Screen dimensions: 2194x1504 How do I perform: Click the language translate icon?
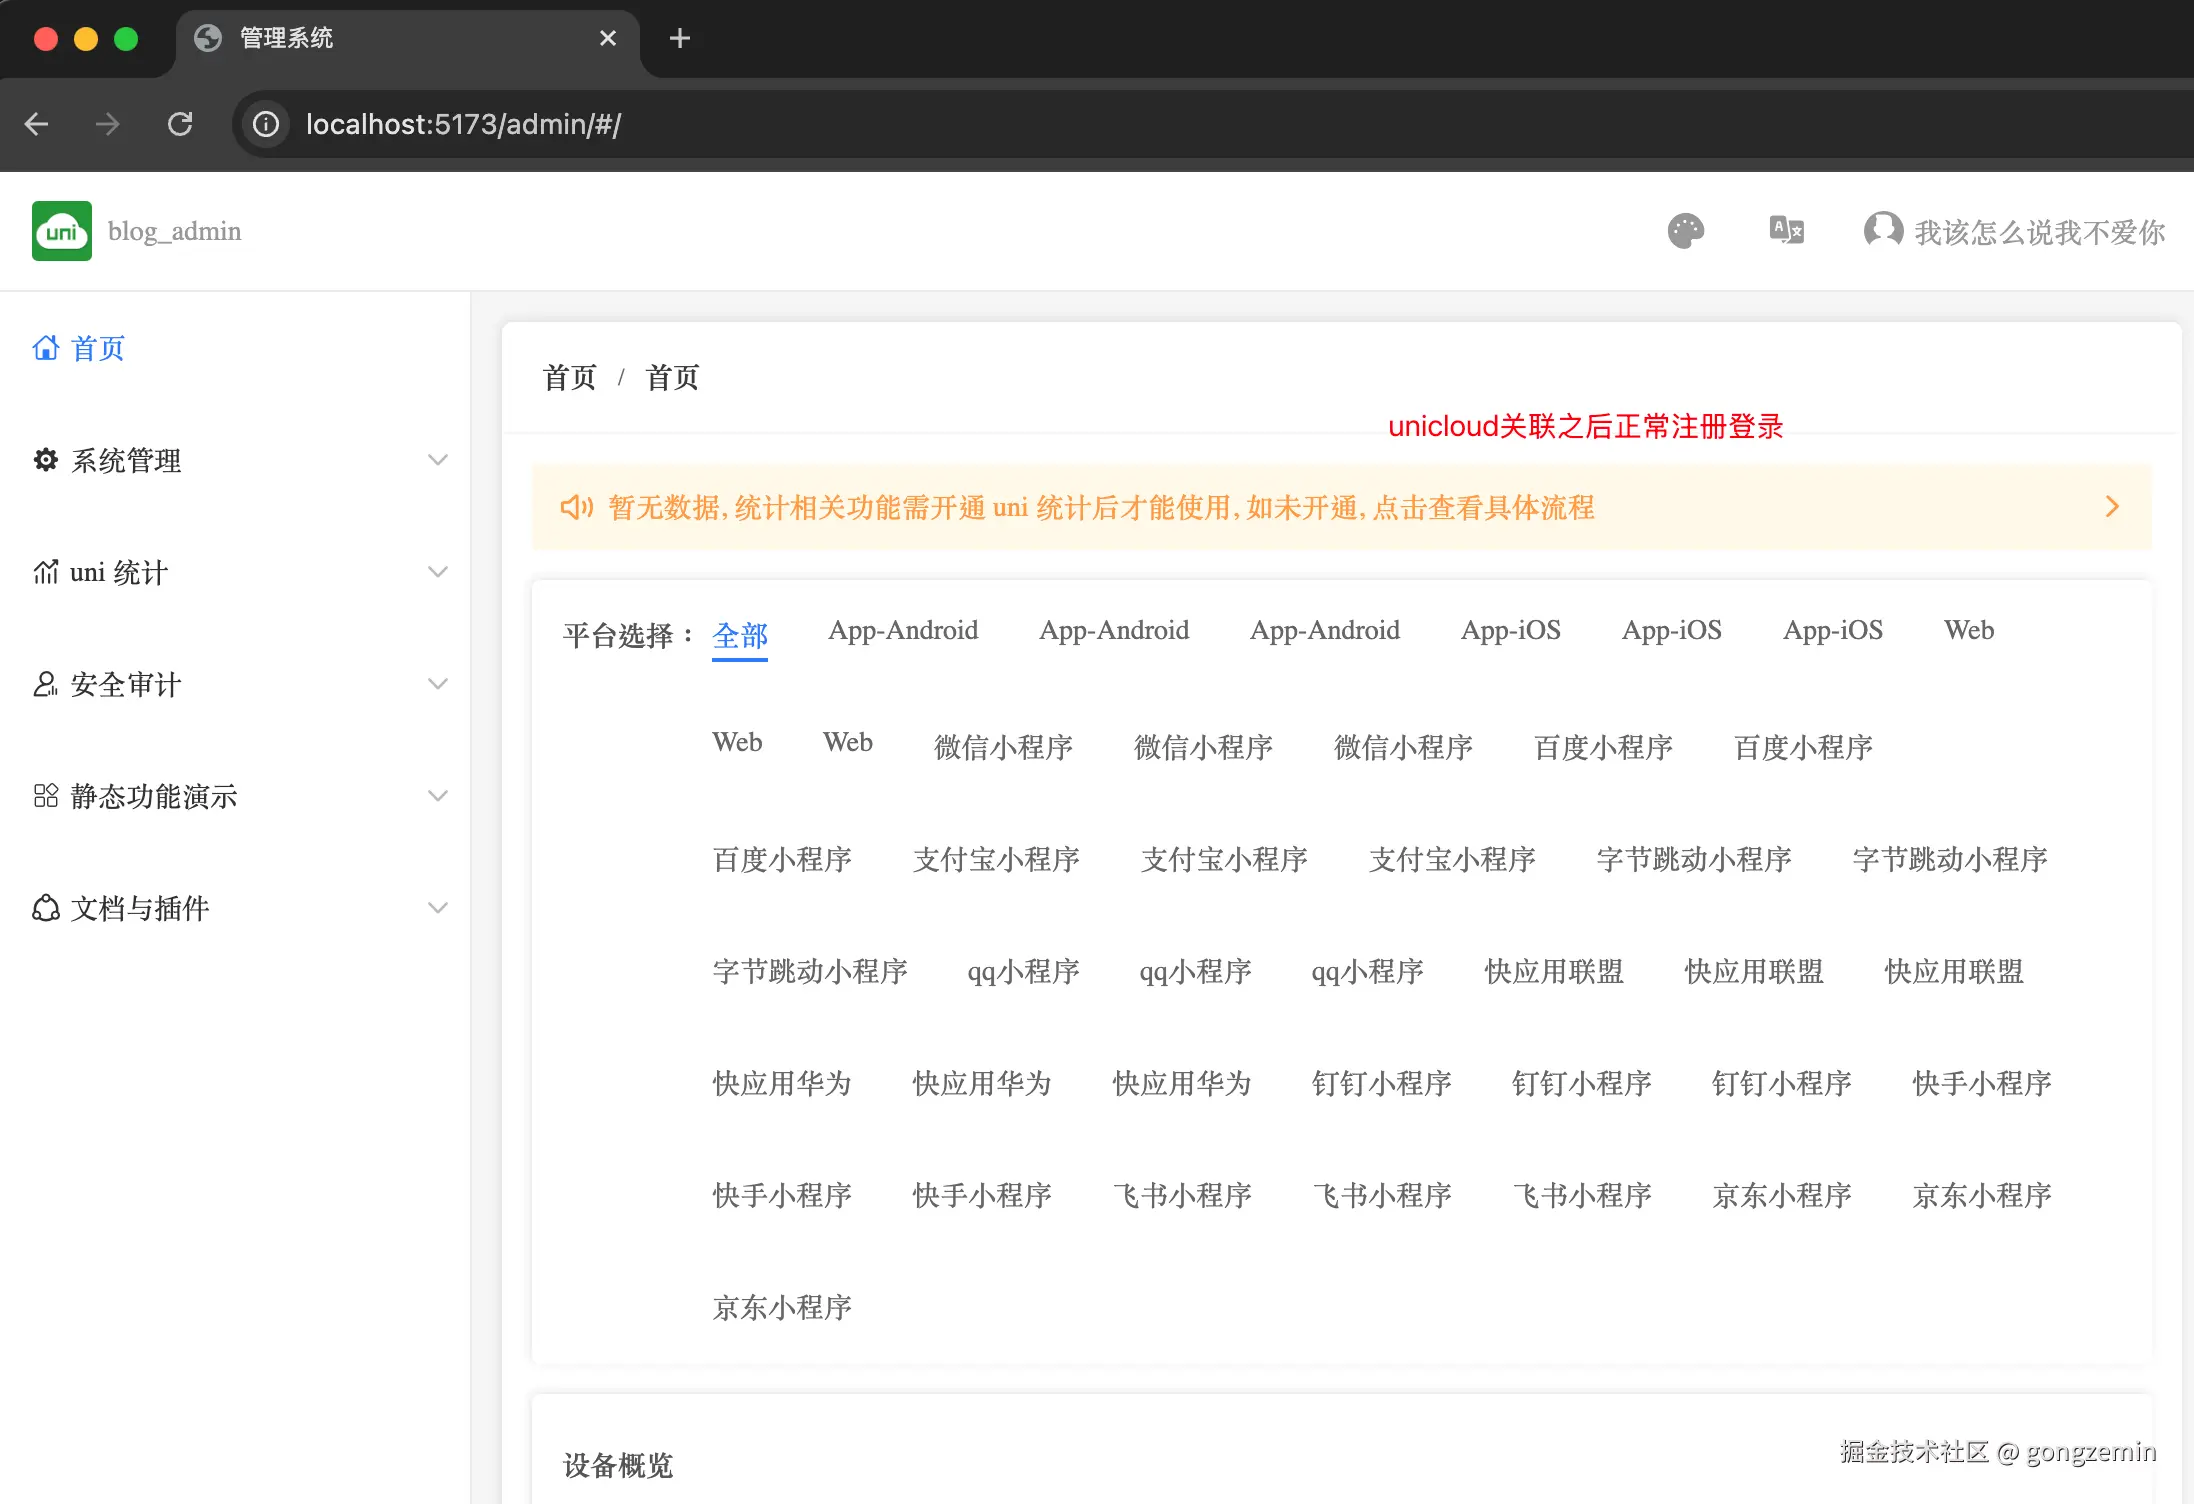click(1786, 231)
